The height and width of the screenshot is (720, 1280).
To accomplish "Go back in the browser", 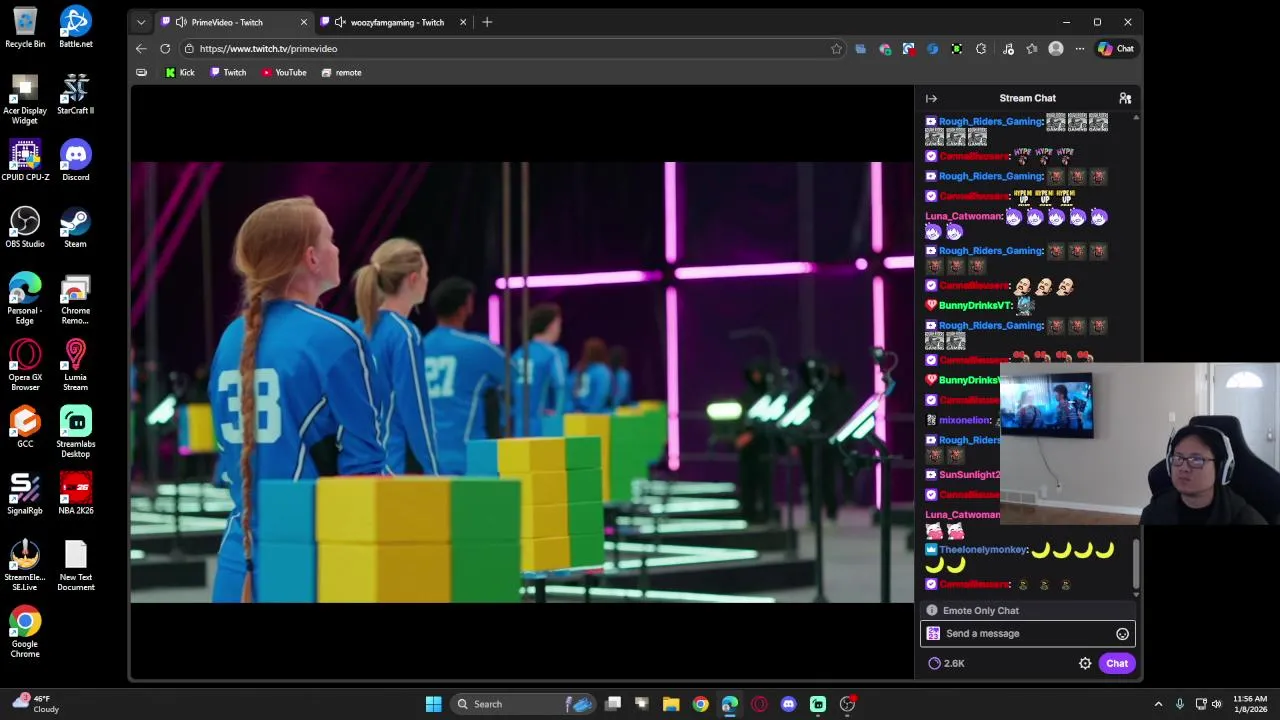I will [x=141, y=48].
